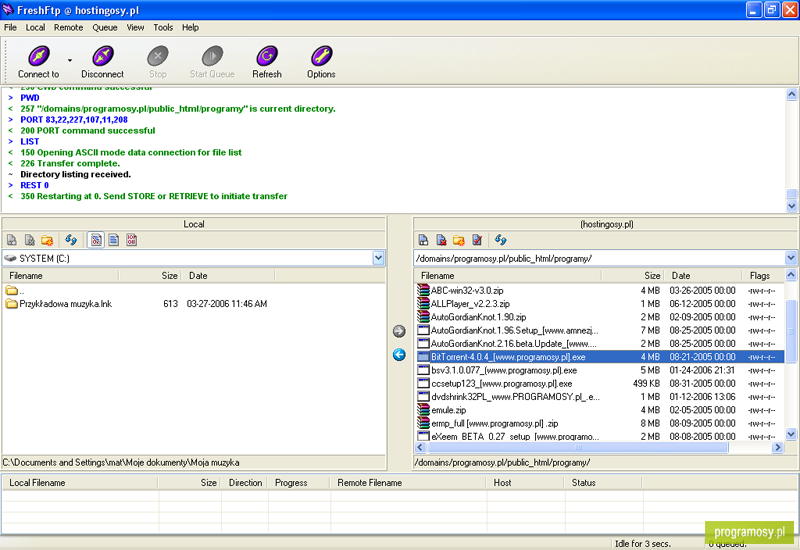Open the Queue menu
This screenshot has width=800, height=550.
click(x=105, y=28)
